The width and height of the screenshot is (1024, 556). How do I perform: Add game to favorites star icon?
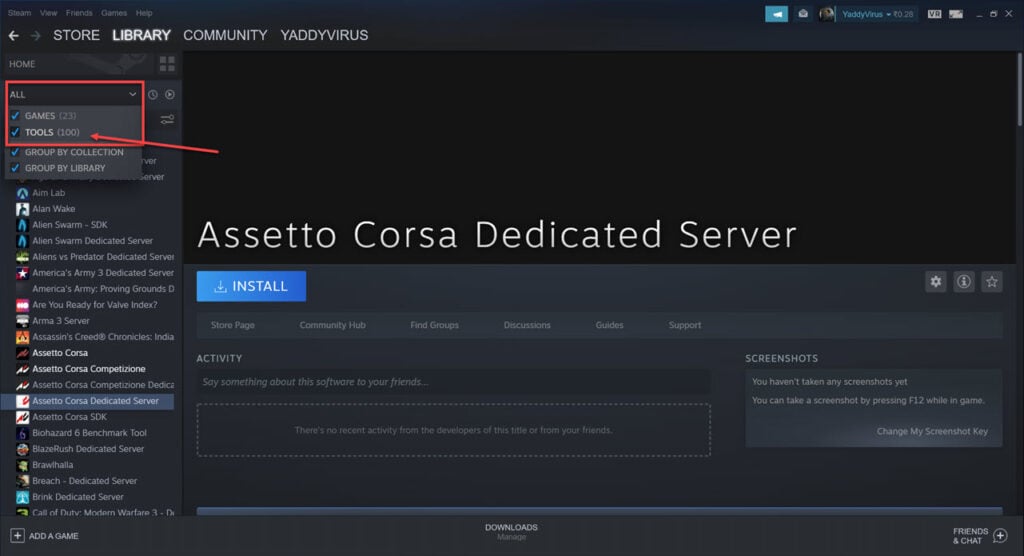pyautogui.click(x=992, y=282)
